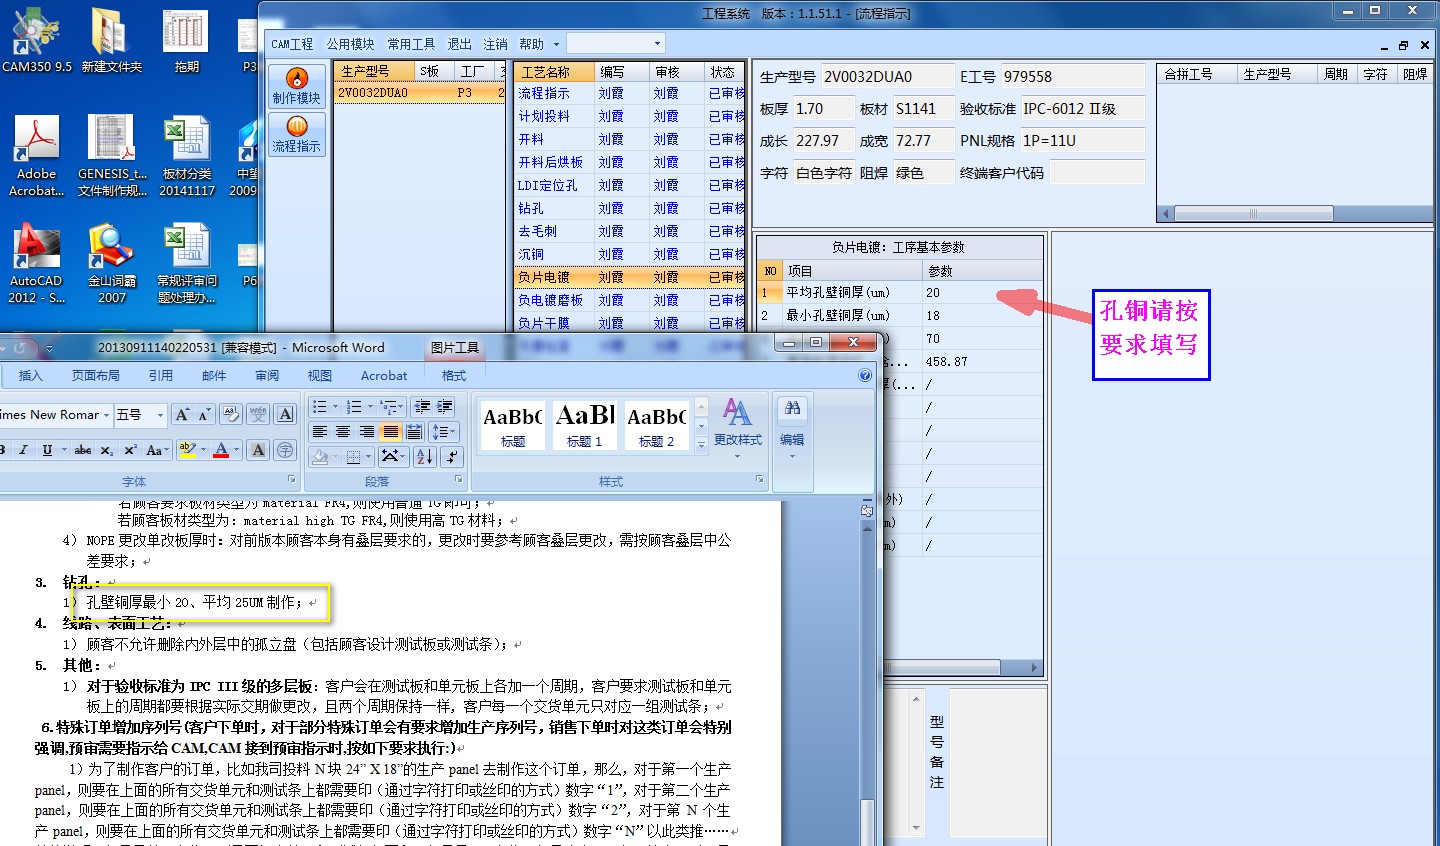Click enclosed character icon in Word
The height and width of the screenshot is (846, 1440).
tap(285, 450)
